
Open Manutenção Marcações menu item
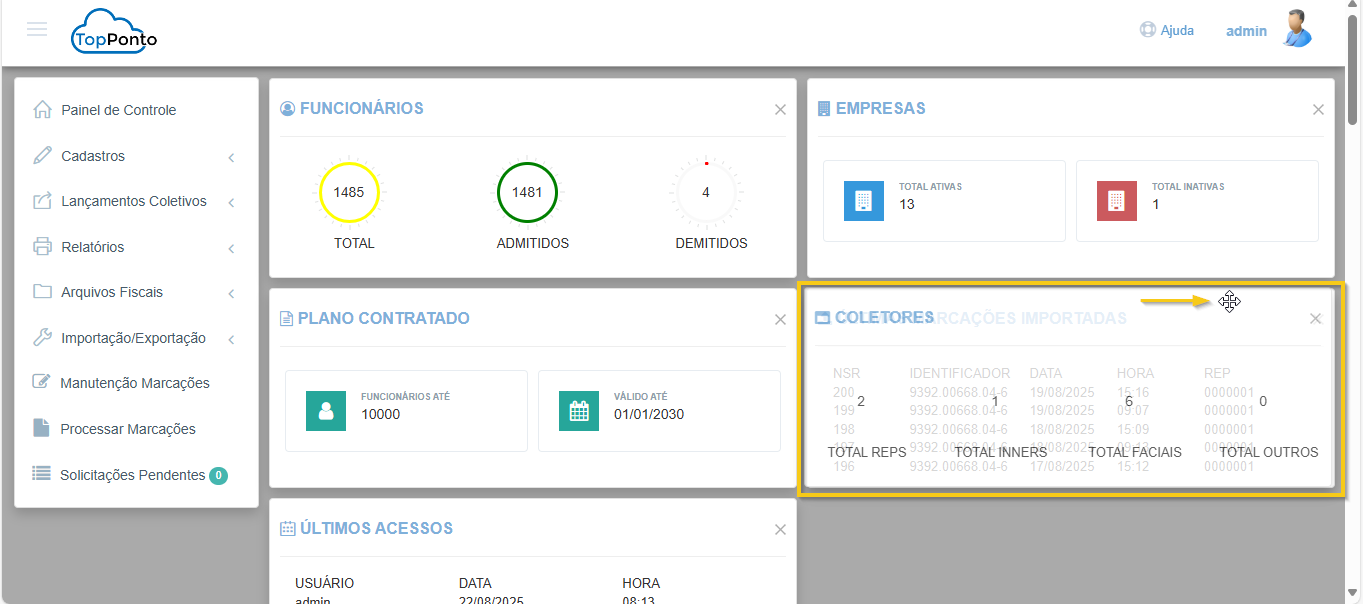(x=134, y=383)
